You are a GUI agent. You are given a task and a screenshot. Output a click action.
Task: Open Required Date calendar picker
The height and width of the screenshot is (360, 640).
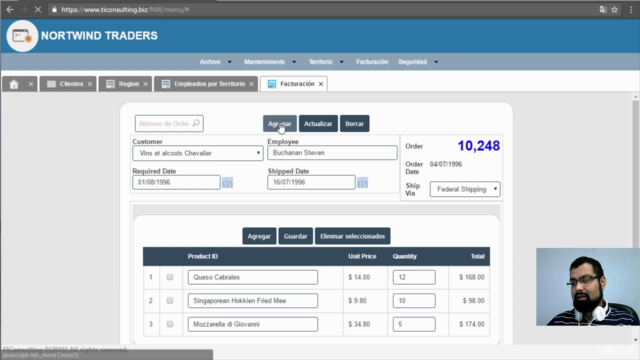[227, 182]
